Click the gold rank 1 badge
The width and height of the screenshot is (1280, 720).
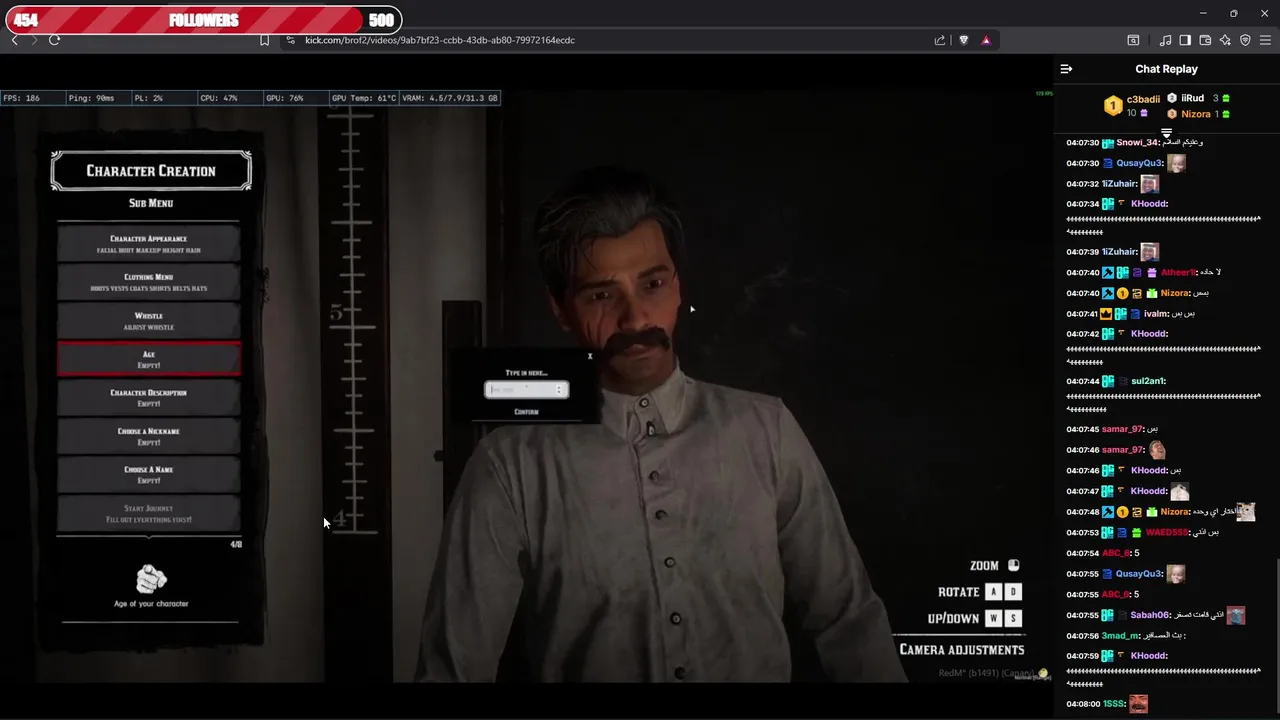pyautogui.click(x=1112, y=105)
